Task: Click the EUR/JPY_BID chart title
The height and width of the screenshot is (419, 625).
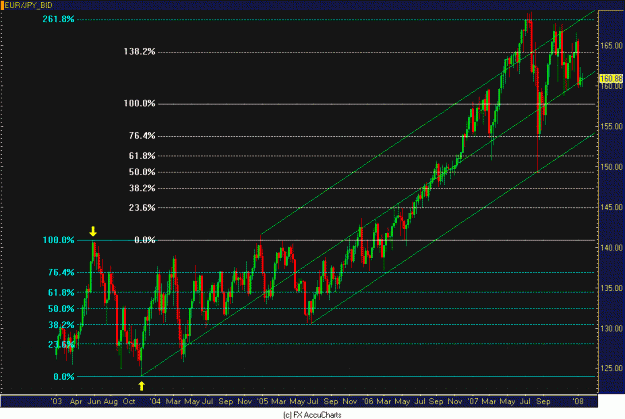Action: 29,5
